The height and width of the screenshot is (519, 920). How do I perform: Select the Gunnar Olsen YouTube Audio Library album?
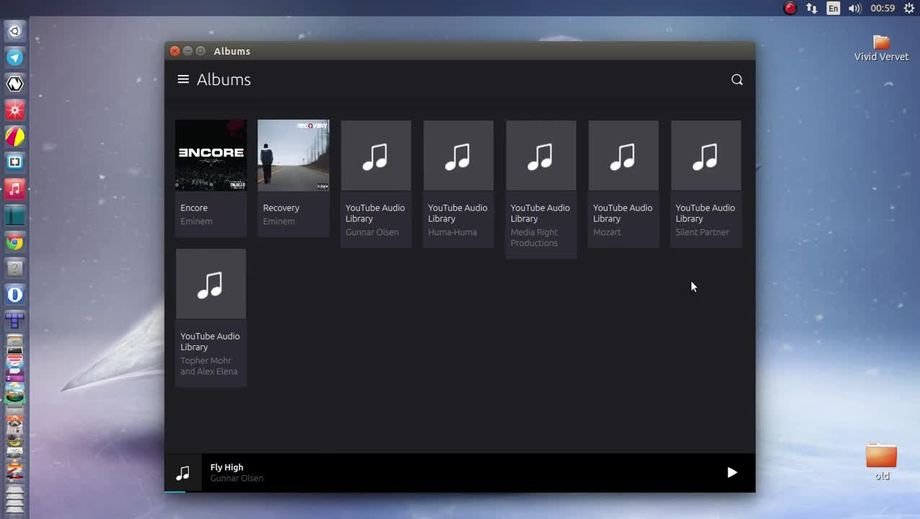376,156
